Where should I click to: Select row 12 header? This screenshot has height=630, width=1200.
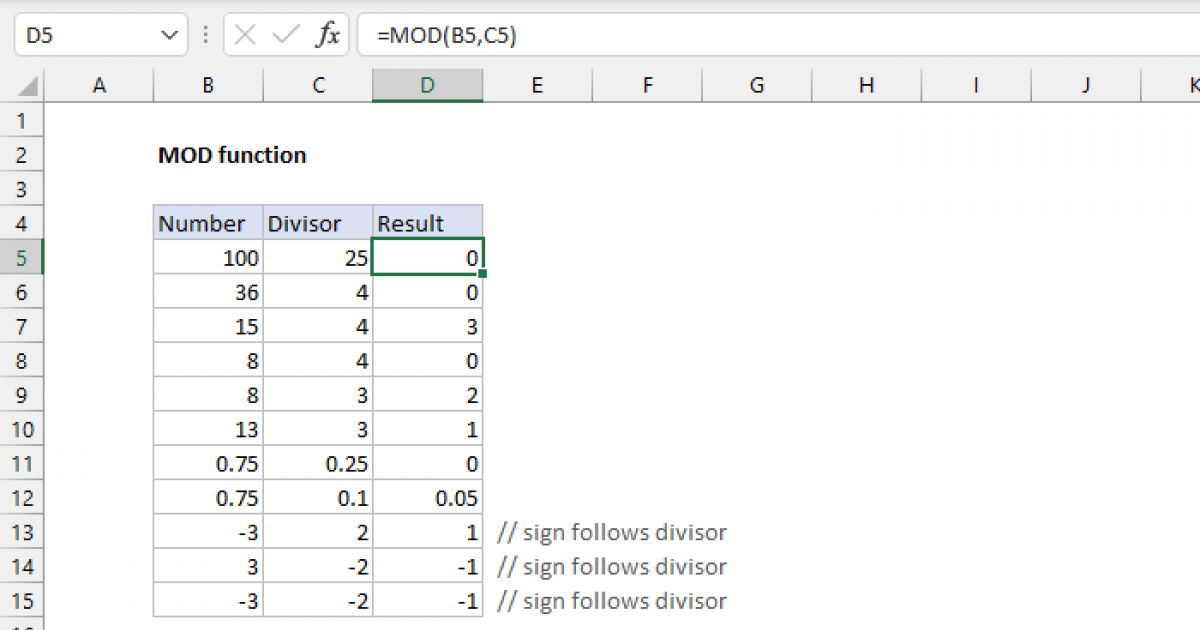22,497
